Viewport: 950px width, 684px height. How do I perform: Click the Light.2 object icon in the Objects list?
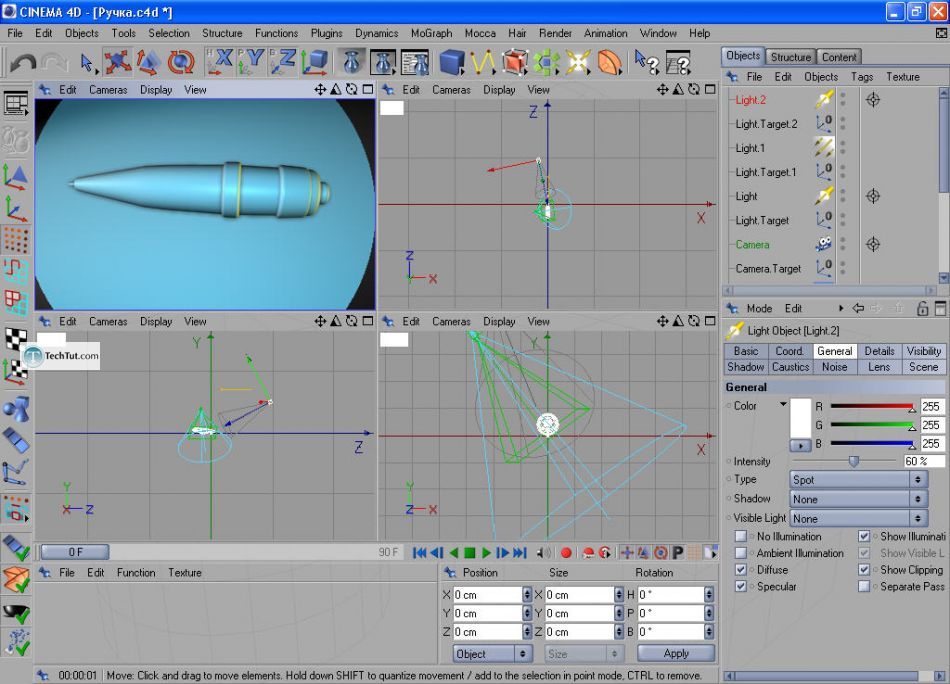click(823, 100)
